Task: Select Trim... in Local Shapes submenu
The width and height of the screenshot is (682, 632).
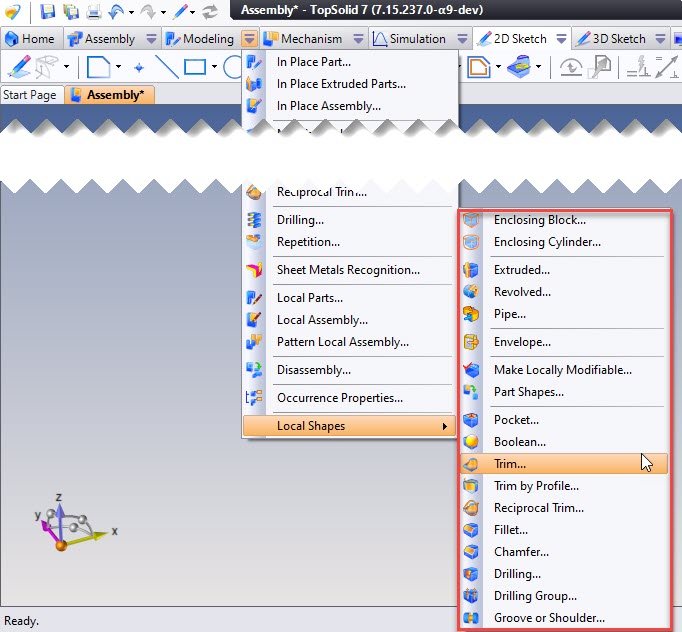Action: [564, 464]
